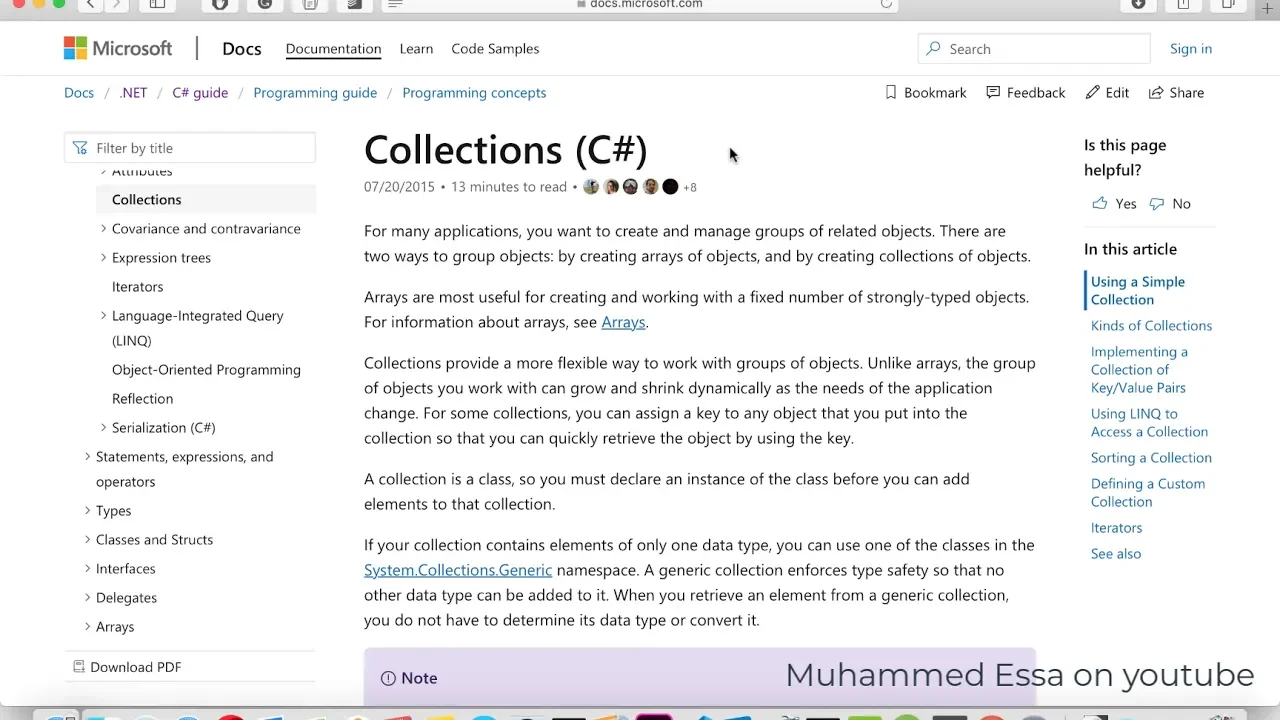The image size is (1280, 720).
Task: Expand the Types section
Action: (87, 511)
